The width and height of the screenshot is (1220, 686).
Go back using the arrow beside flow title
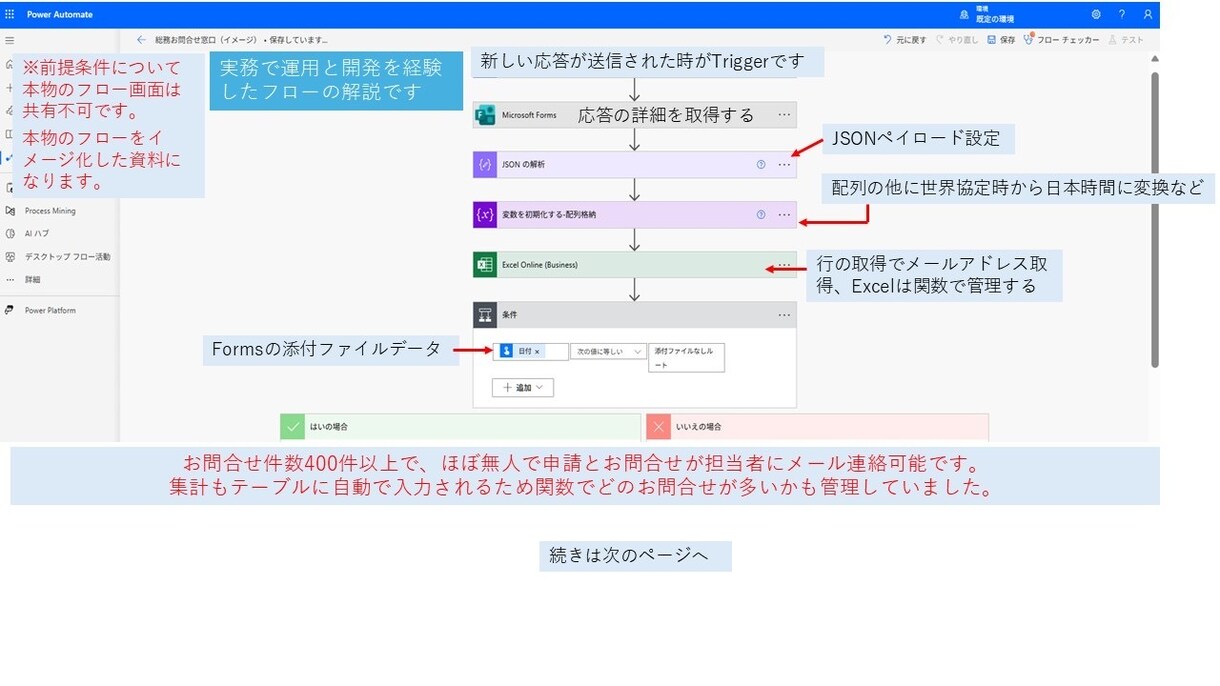pos(141,40)
